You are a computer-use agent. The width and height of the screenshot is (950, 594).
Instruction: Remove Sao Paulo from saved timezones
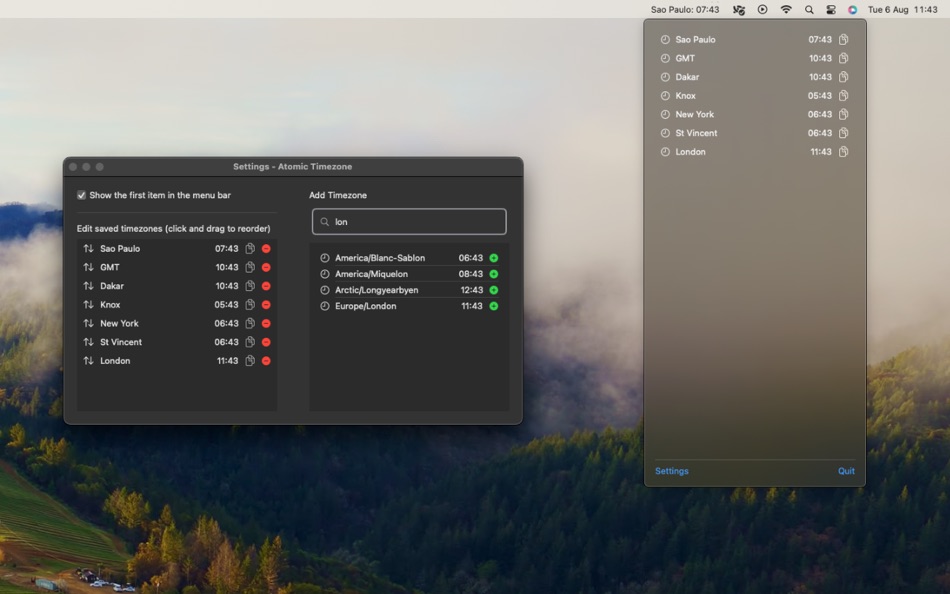(266, 249)
